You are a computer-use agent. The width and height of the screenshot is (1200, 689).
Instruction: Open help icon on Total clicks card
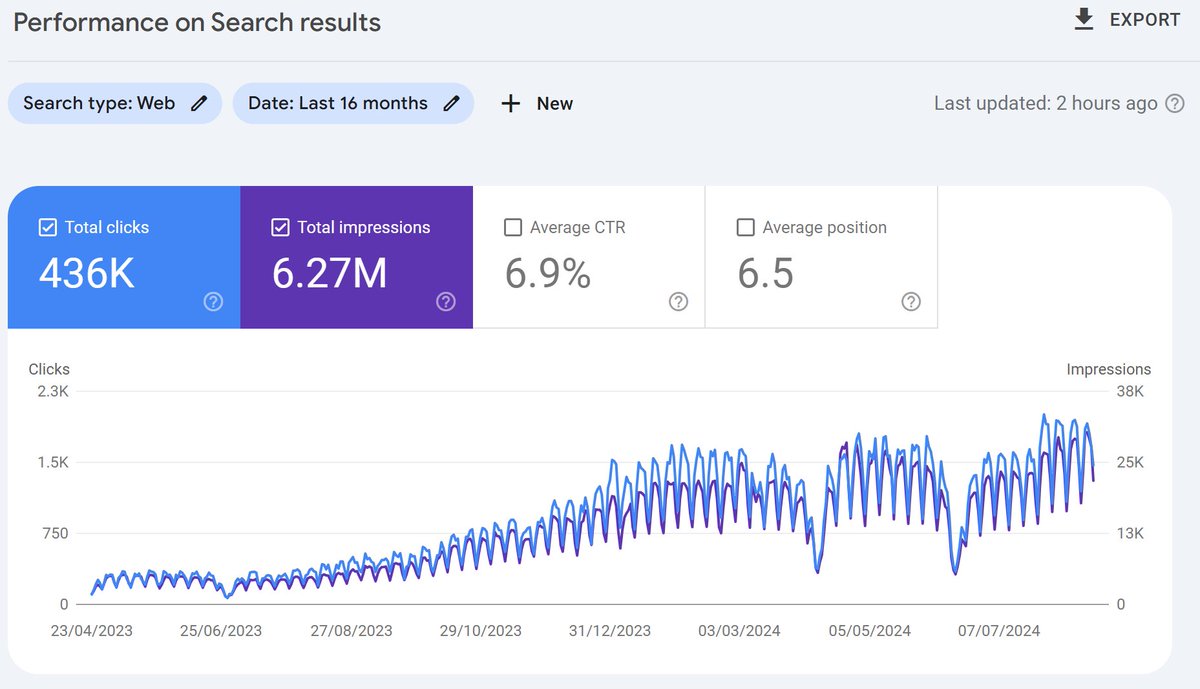click(213, 301)
